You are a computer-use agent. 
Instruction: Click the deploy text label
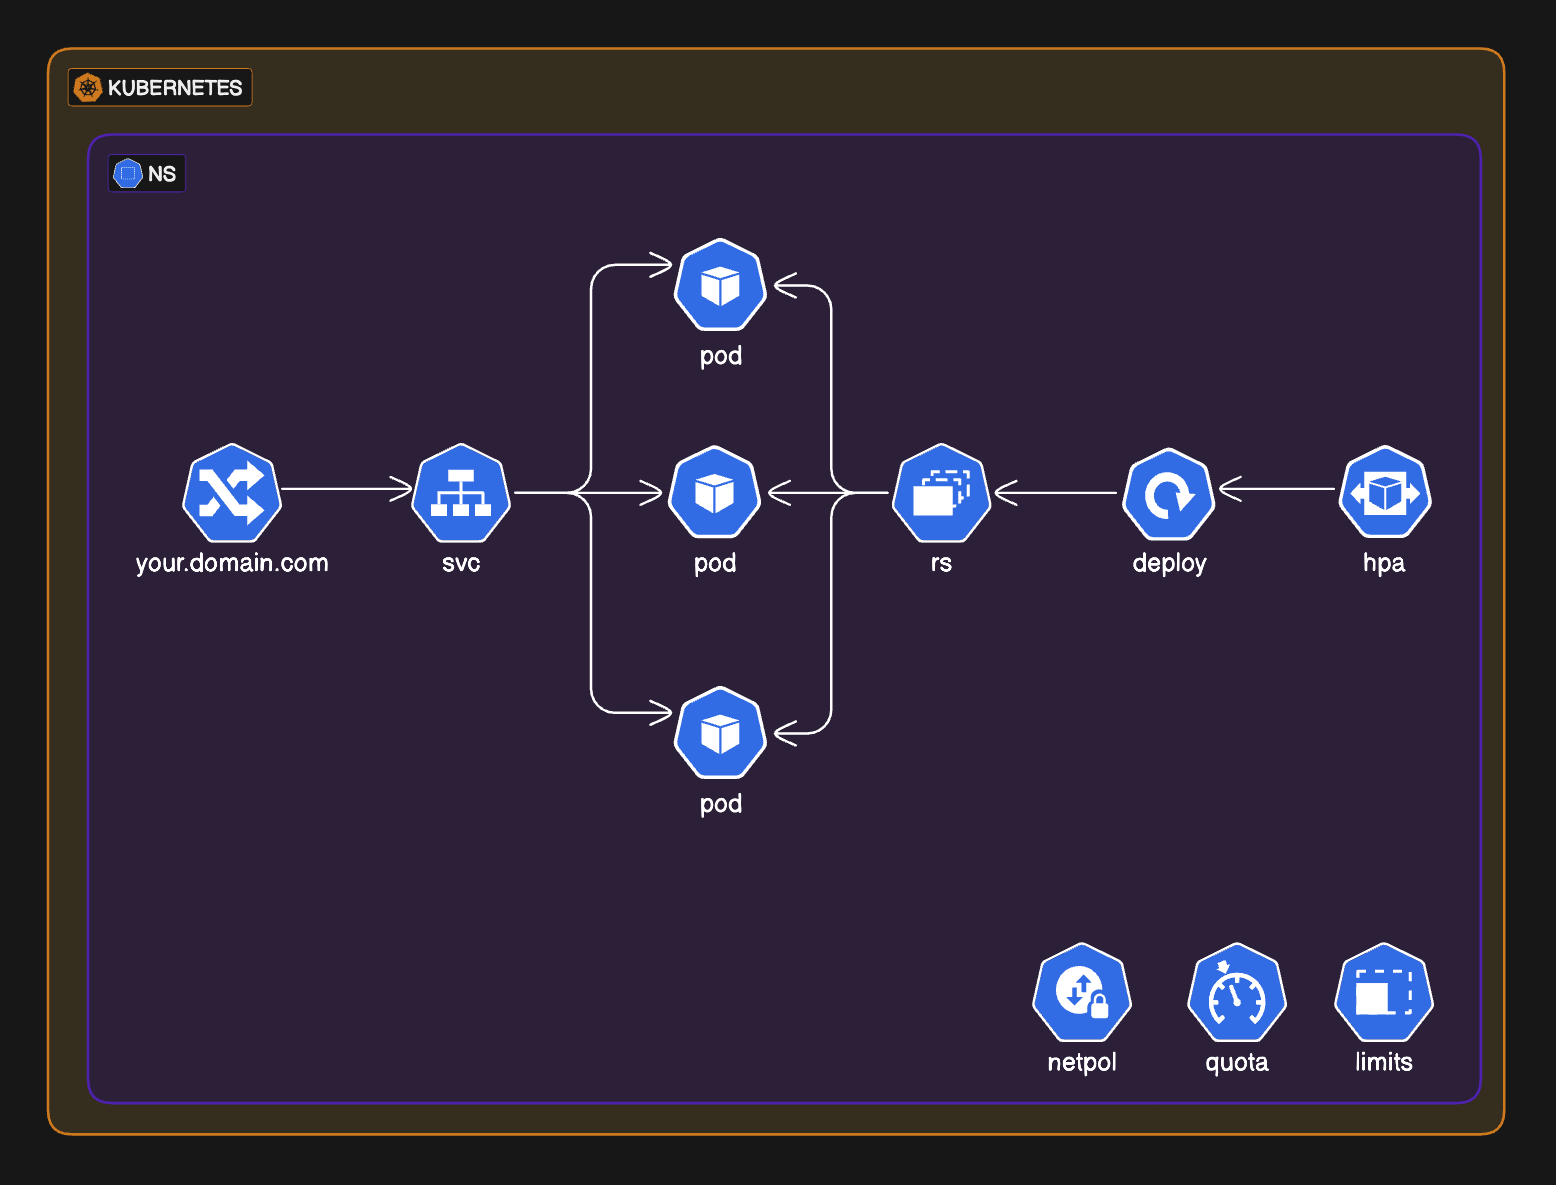point(1169,563)
